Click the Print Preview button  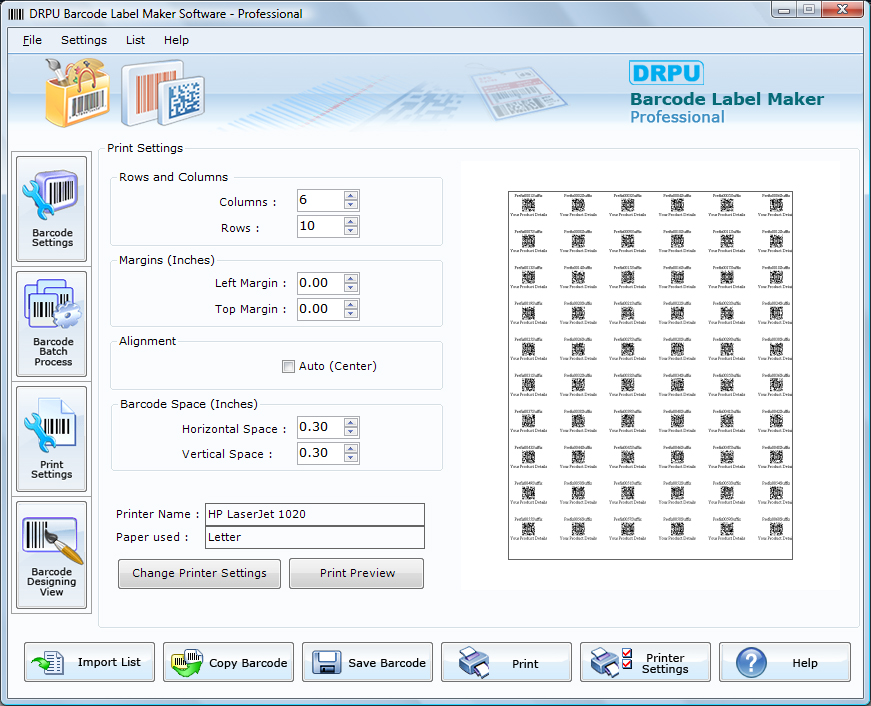click(x=357, y=573)
